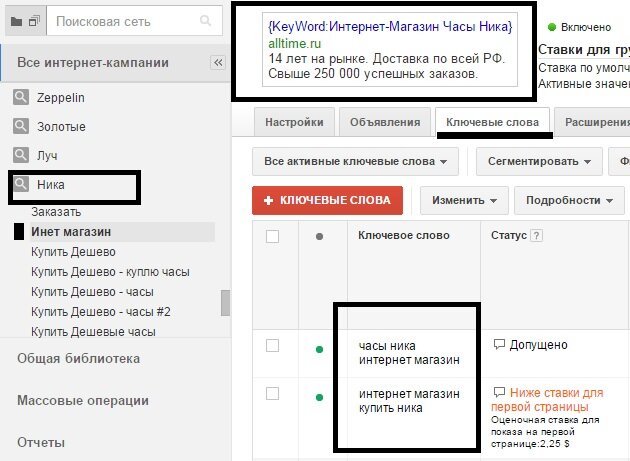Open the Изменить dropdown
630x461 pixels.
[464, 200]
